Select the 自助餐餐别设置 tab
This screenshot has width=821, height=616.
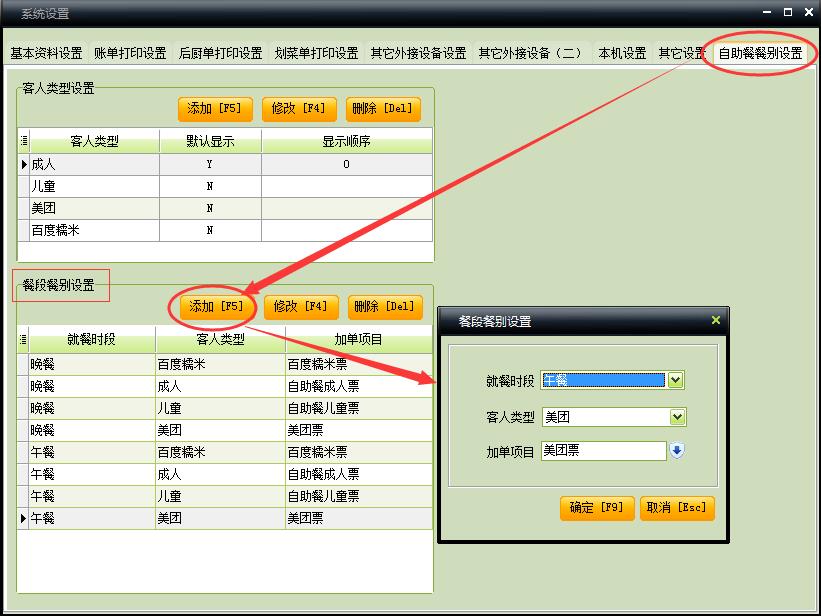pos(760,53)
